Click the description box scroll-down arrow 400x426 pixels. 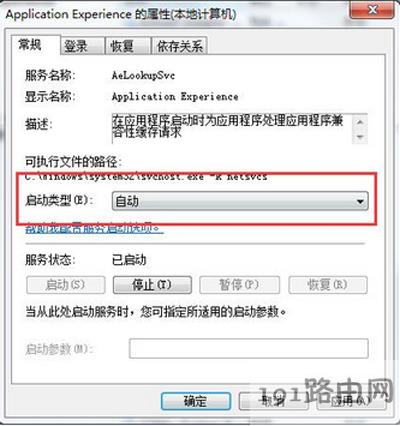pyautogui.click(x=360, y=137)
